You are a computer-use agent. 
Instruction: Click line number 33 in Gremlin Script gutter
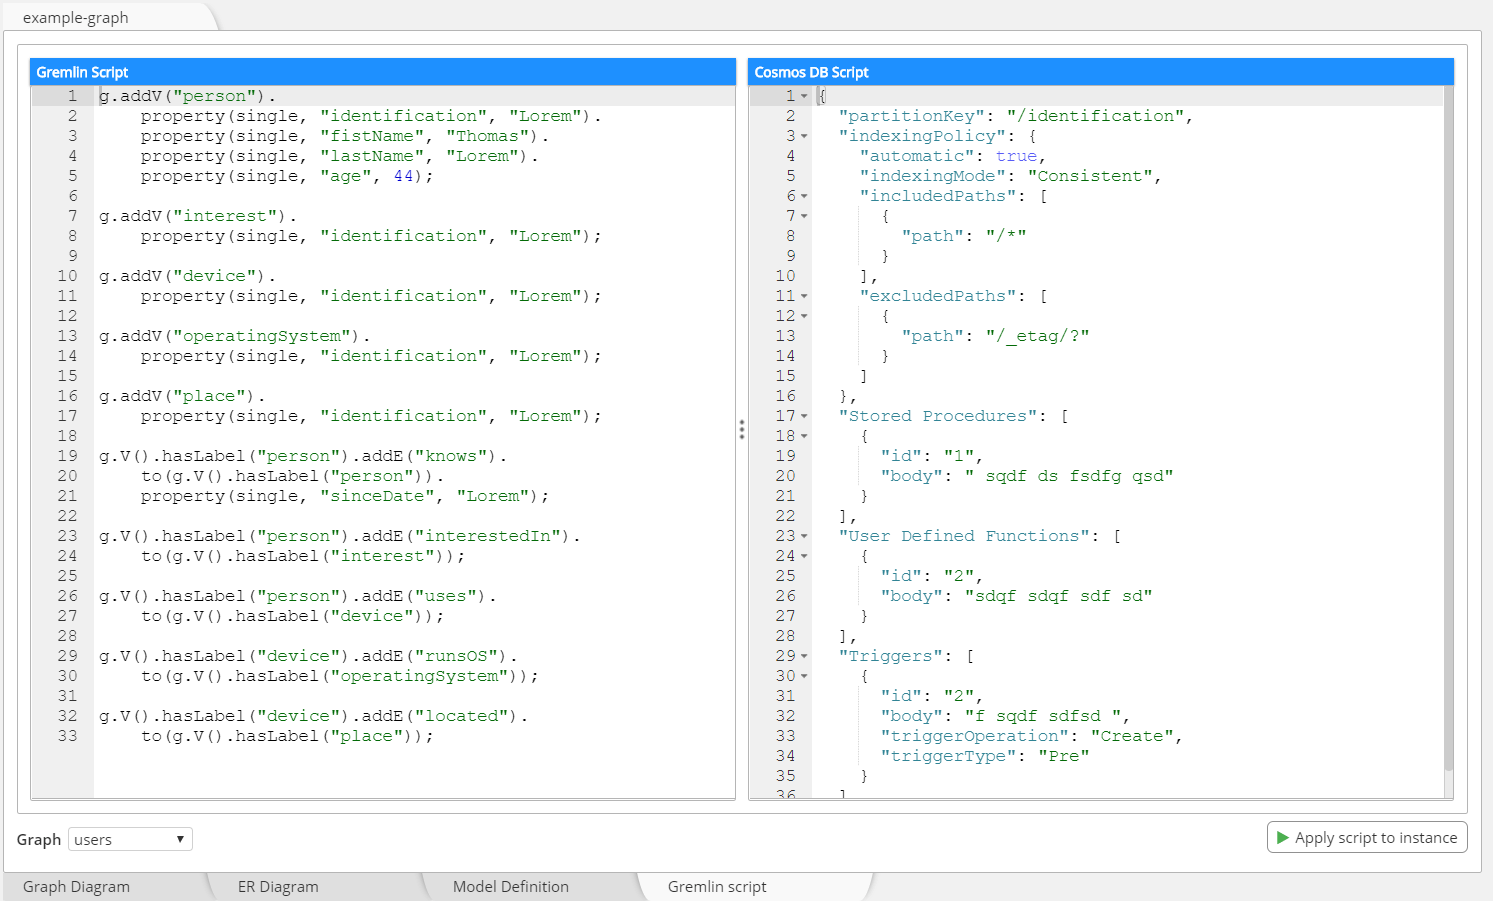pos(67,736)
